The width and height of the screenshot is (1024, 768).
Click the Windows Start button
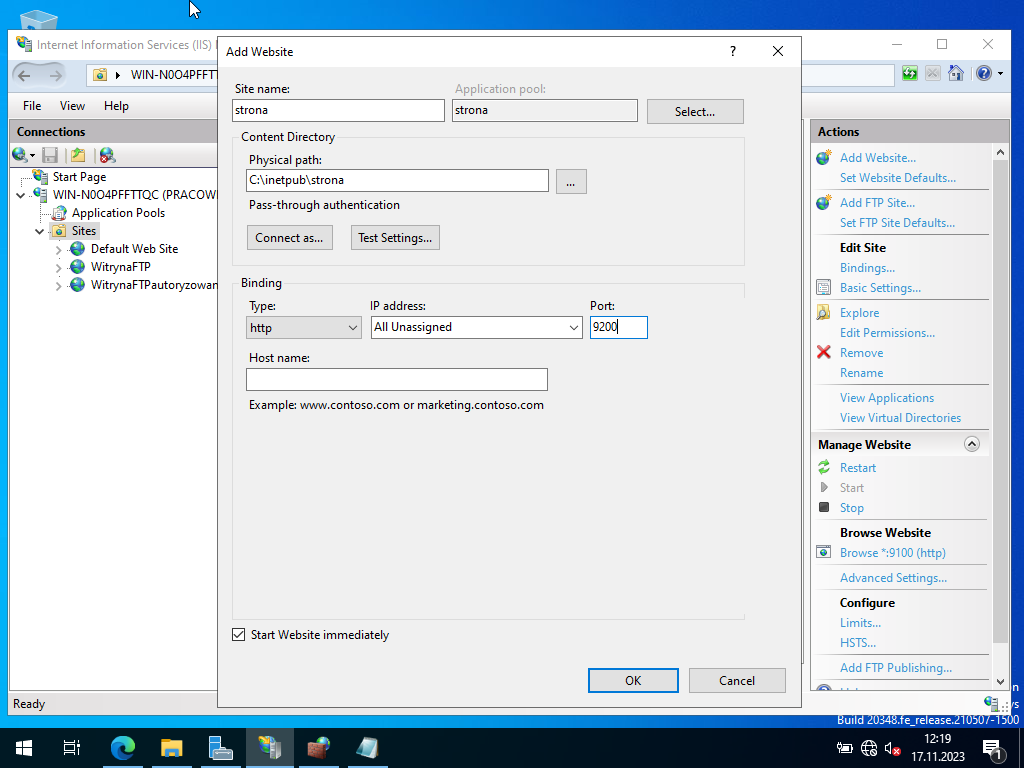point(24,748)
